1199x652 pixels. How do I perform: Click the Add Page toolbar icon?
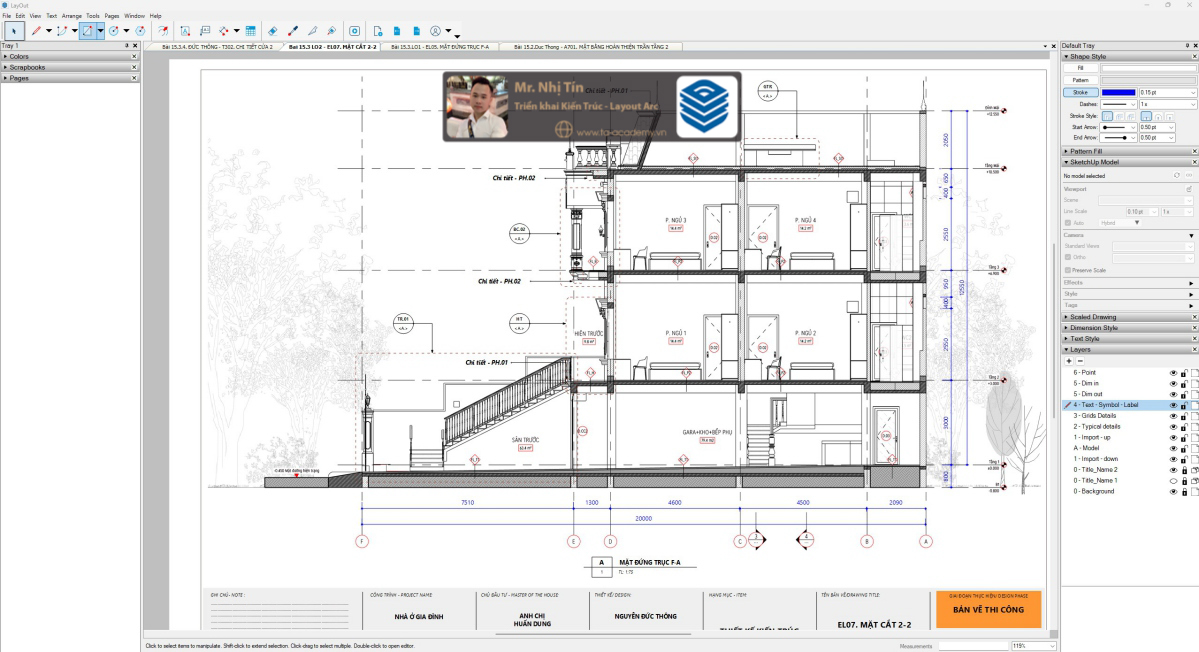(x=378, y=31)
